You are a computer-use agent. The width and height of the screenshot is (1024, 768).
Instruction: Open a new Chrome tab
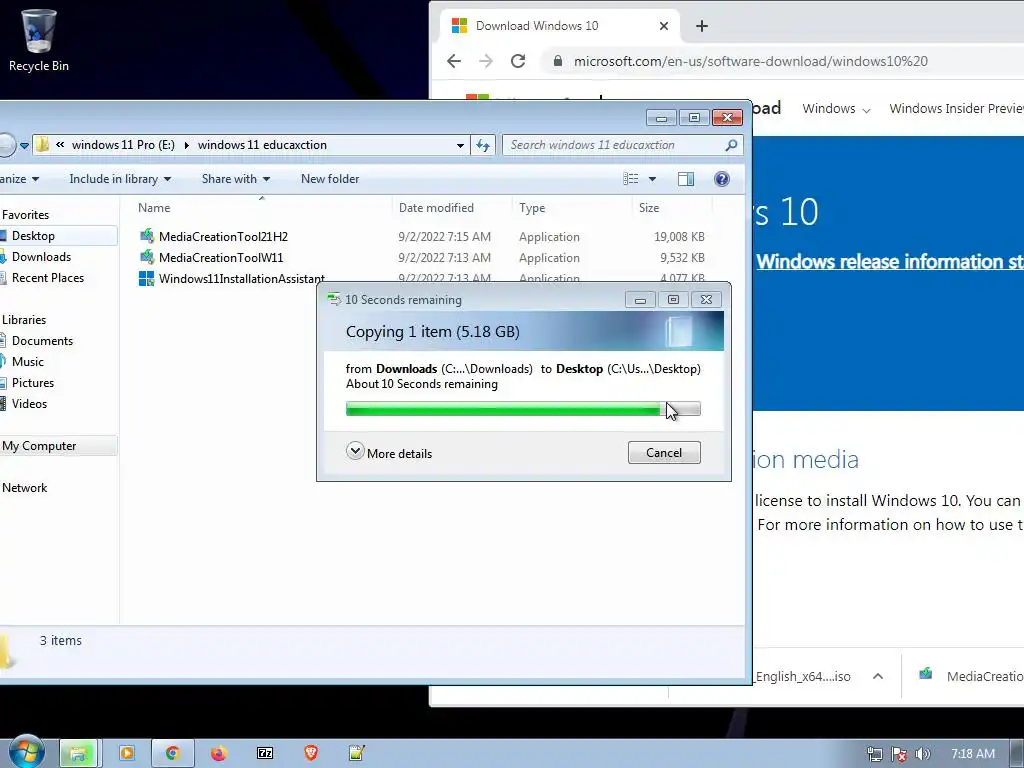[701, 26]
